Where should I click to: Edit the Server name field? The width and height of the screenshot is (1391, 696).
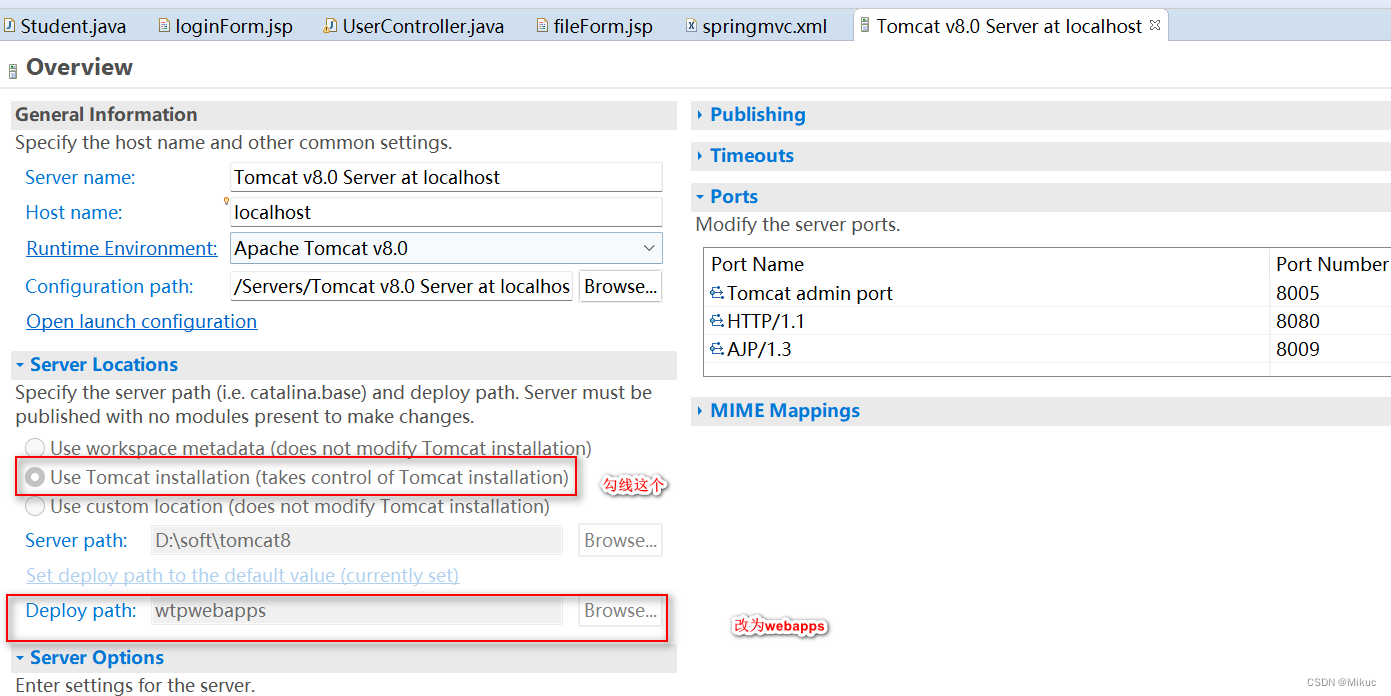(x=446, y=177)
